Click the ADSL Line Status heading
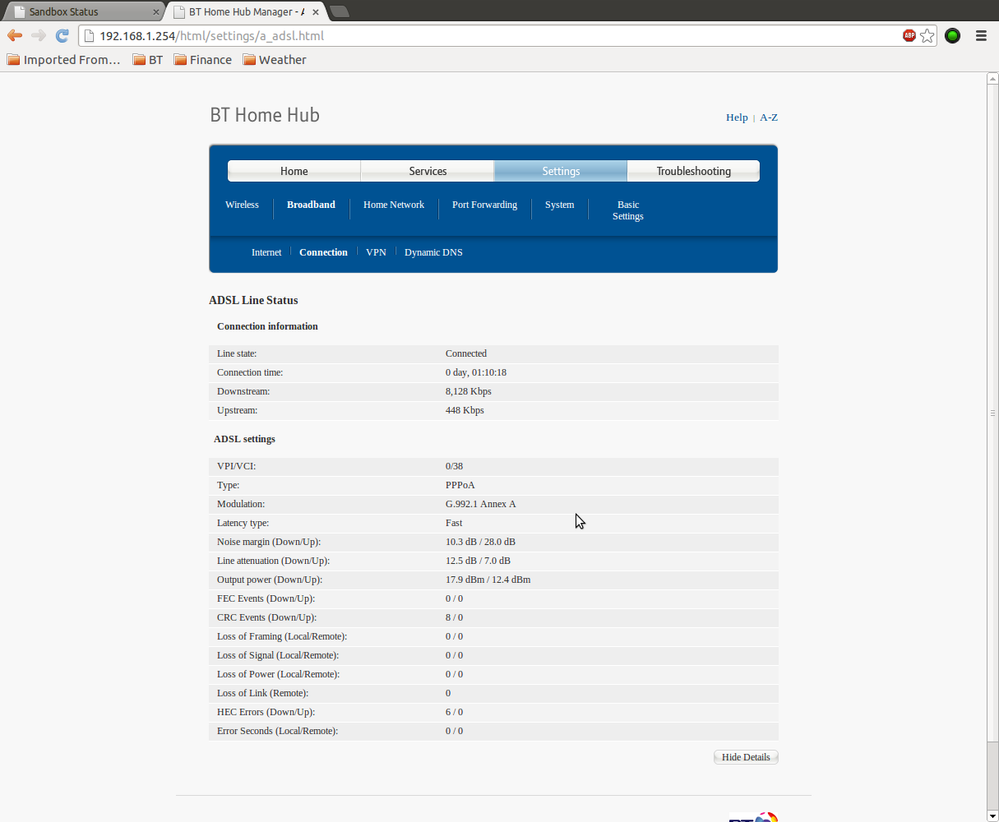999x822 pixels. (254, 300)
